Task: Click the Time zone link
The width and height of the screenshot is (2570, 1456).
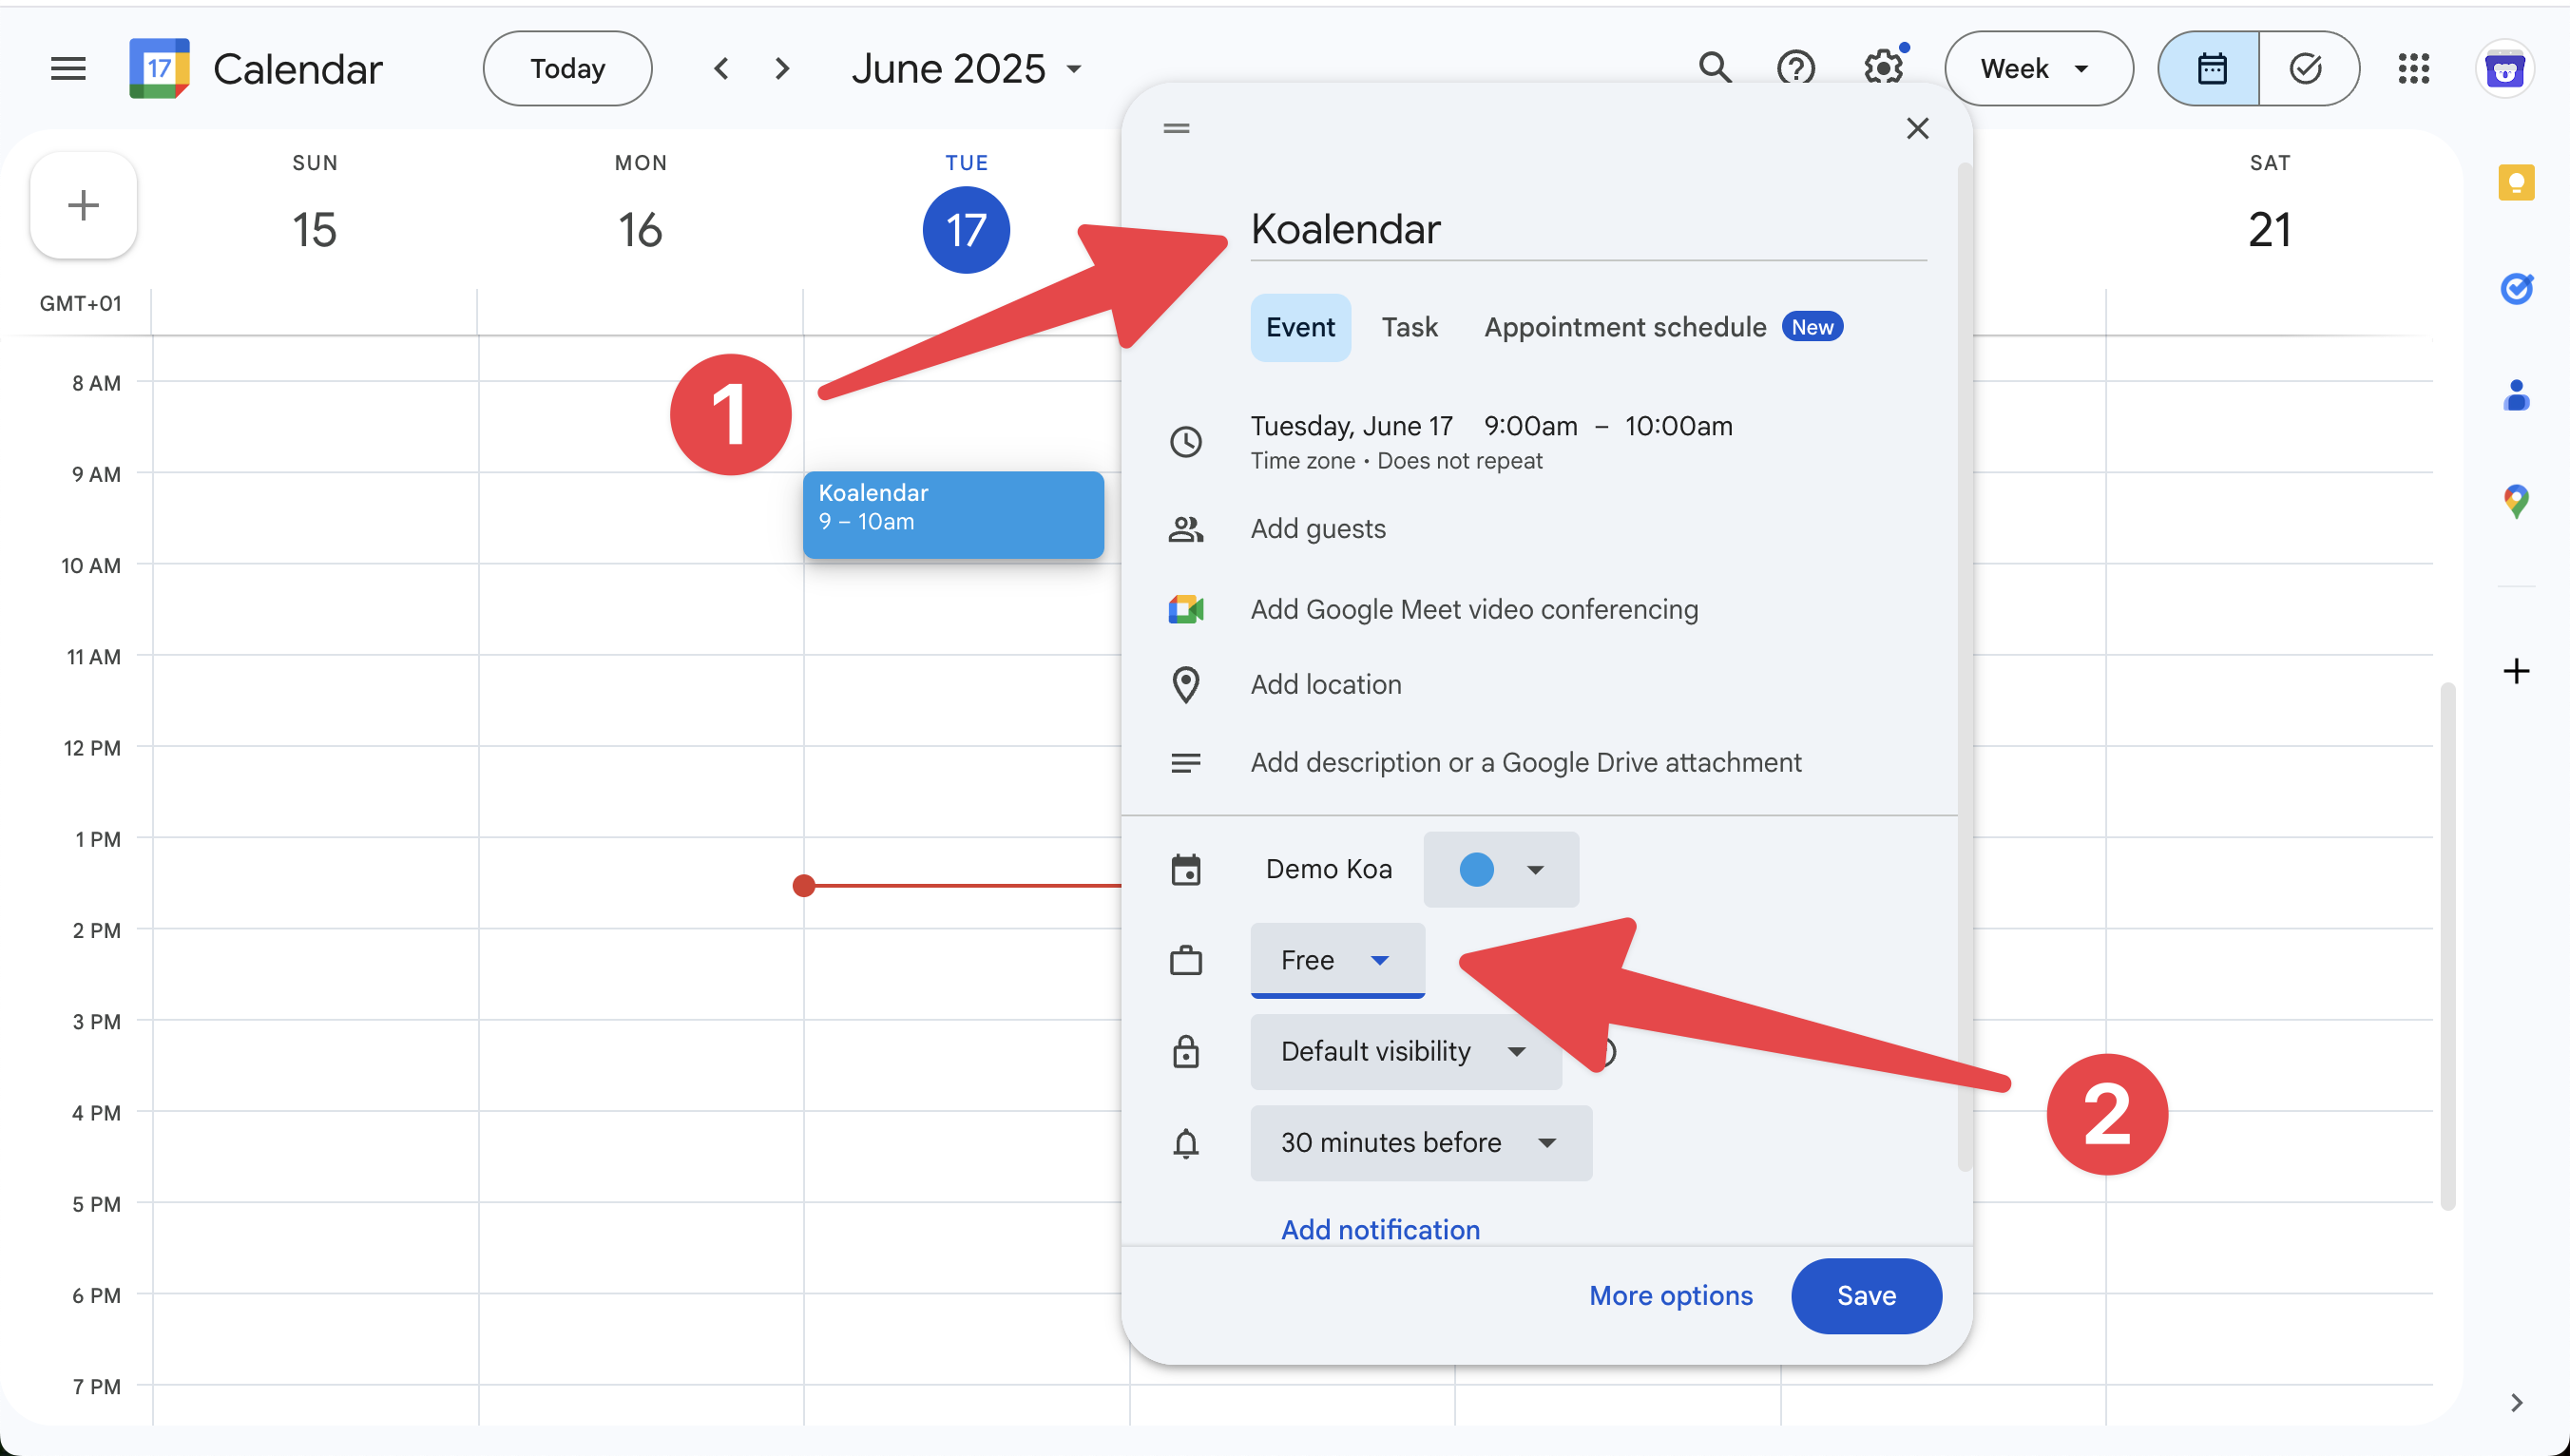Action: (1302, 461)
